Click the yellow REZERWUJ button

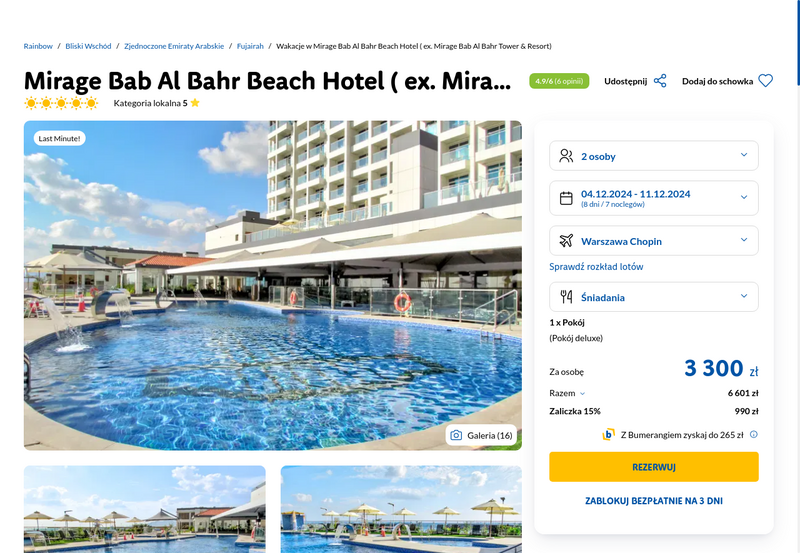pyautogui.click(x=654, y=467)
